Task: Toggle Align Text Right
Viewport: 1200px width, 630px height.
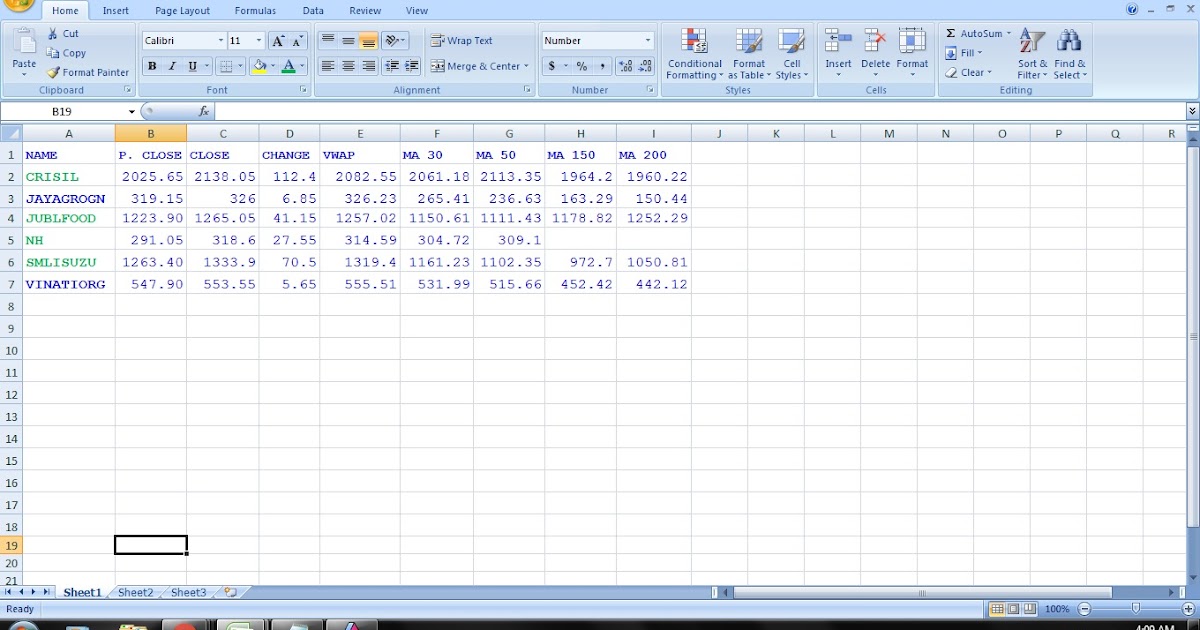Action: click(368, 66)
